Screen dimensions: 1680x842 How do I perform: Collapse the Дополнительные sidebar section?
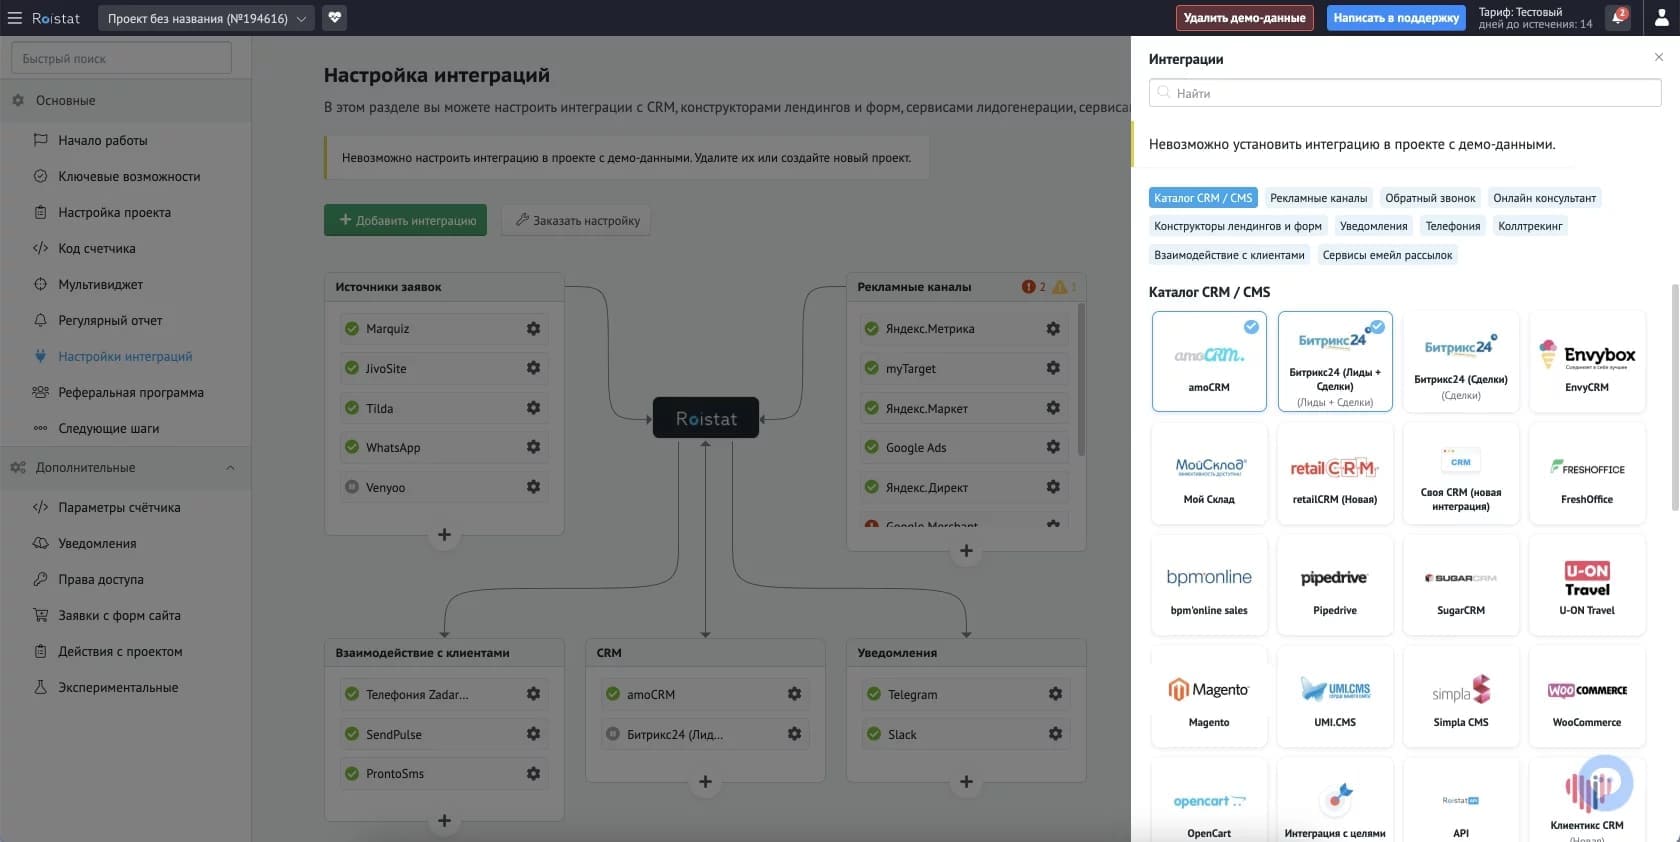point(231,468)
